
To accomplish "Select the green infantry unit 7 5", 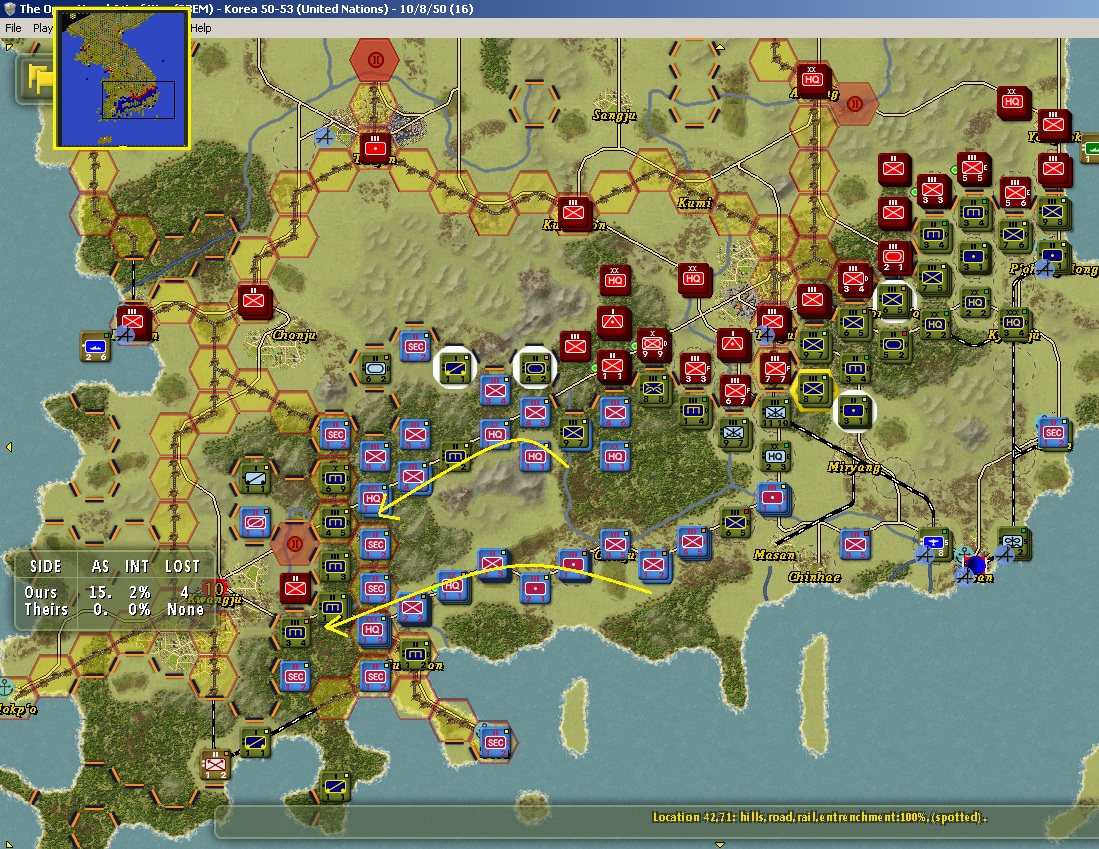I will pyautogui.click(x=932, y=278).
